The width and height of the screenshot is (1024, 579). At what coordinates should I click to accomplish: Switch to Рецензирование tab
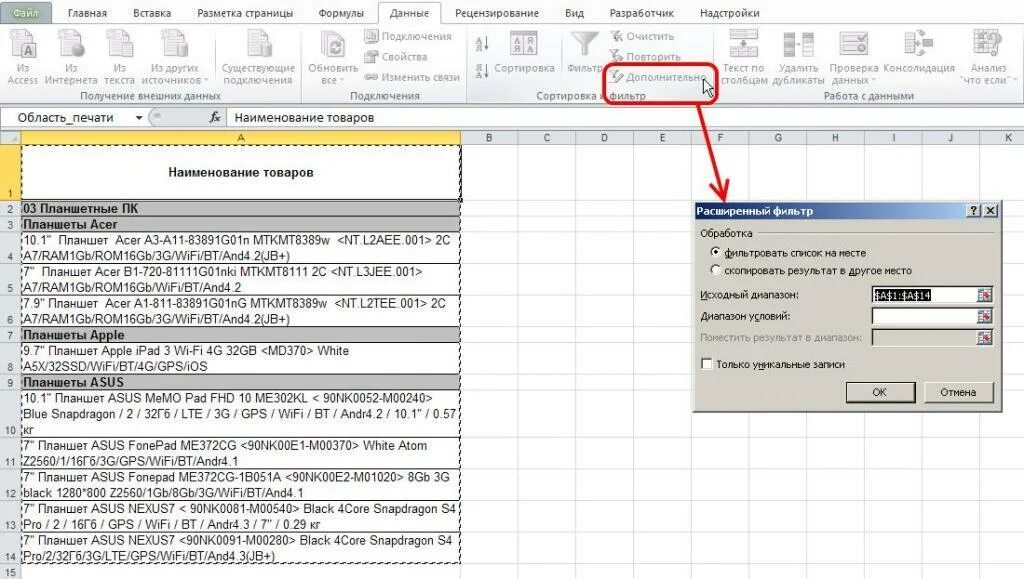(497, 13)
